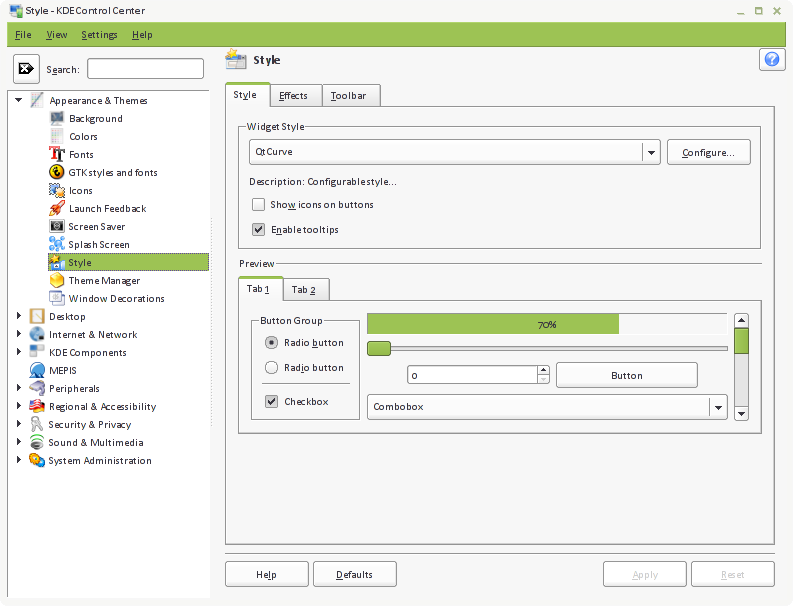Click the Regional & Accessibility flag icon
793x606 pixels.
[37, 406]
